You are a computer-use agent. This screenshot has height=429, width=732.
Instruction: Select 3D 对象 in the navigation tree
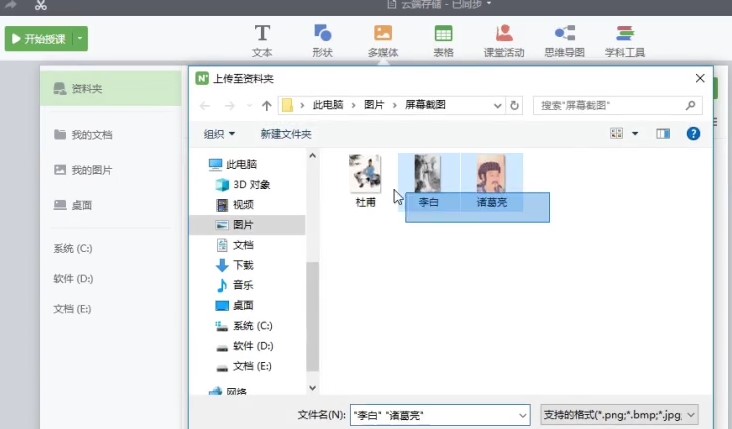[243, 184]
